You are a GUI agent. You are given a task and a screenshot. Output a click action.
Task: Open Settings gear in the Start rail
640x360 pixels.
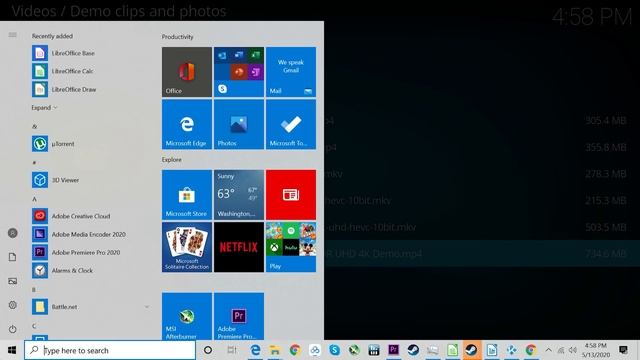(13, 305)
